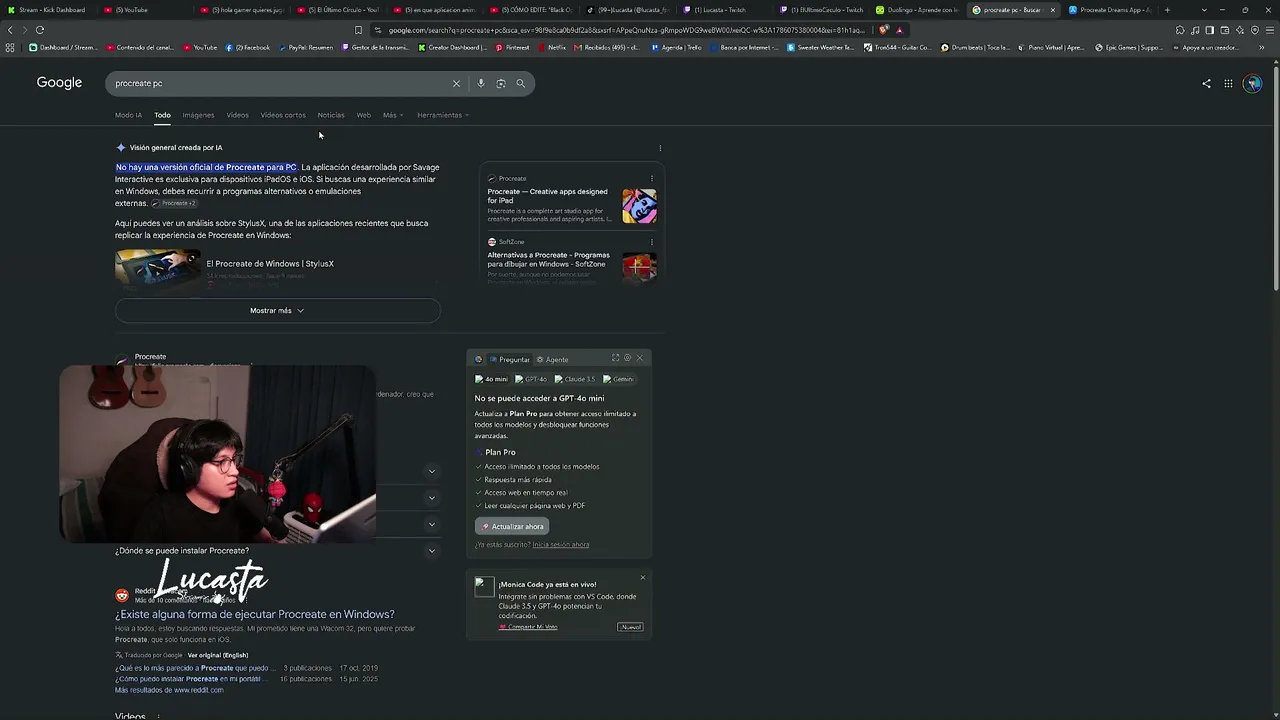Click the Actualizar ahora button

click(512, 526)
